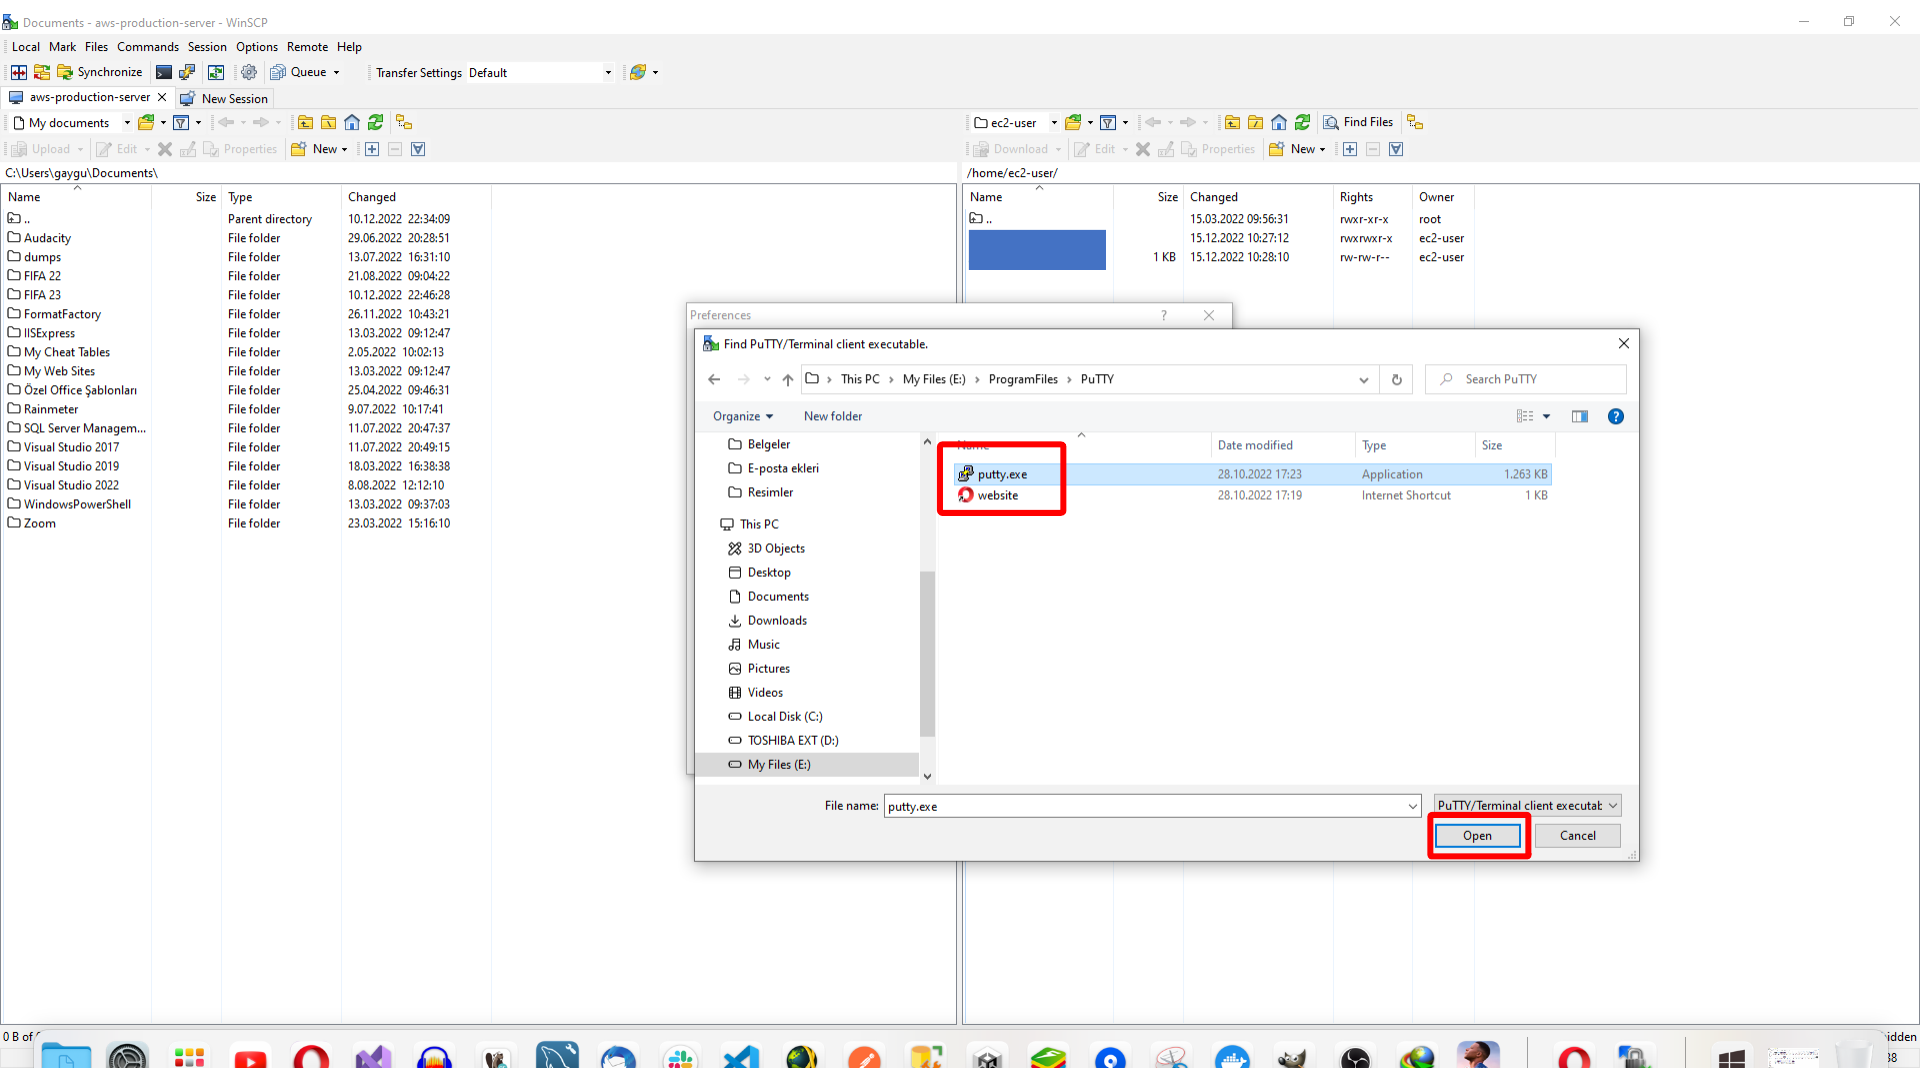The image size is (1921, 1080).
Task: Go to the local parent directory icon
Action: point(305,122)
